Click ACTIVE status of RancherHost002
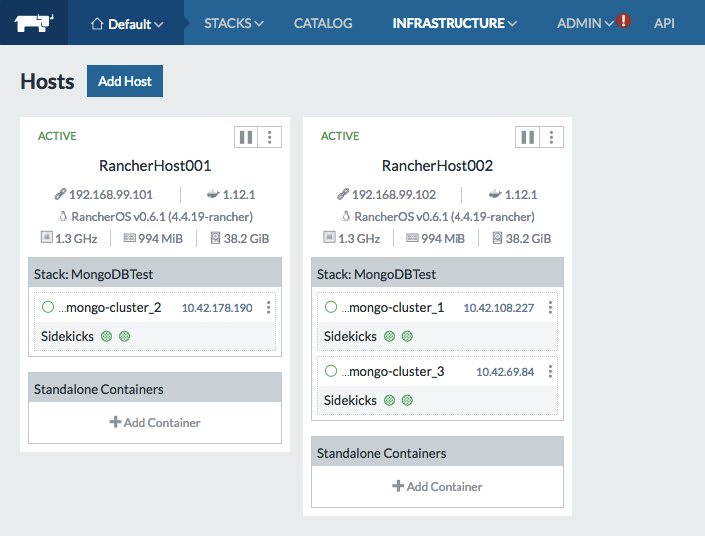Viewport: 705px width, 536px height. (340, 136)
